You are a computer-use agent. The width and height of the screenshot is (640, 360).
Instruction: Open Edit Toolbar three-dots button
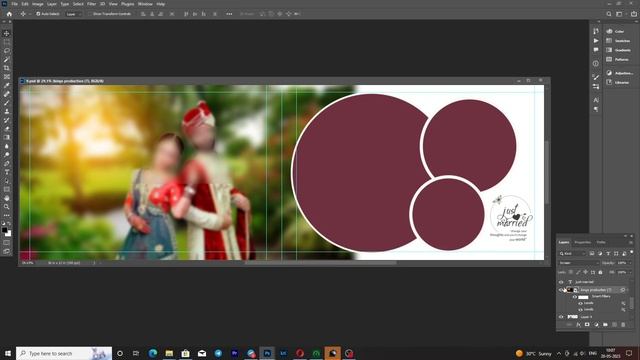coord(7,216)
